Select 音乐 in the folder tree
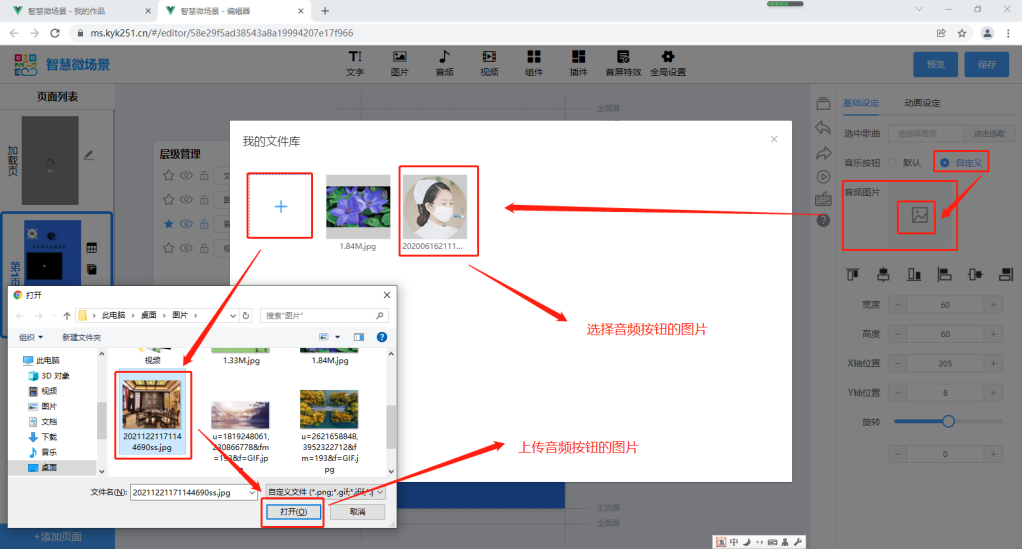The width and height of the screenshot is (1022, 549). point(48,452)
